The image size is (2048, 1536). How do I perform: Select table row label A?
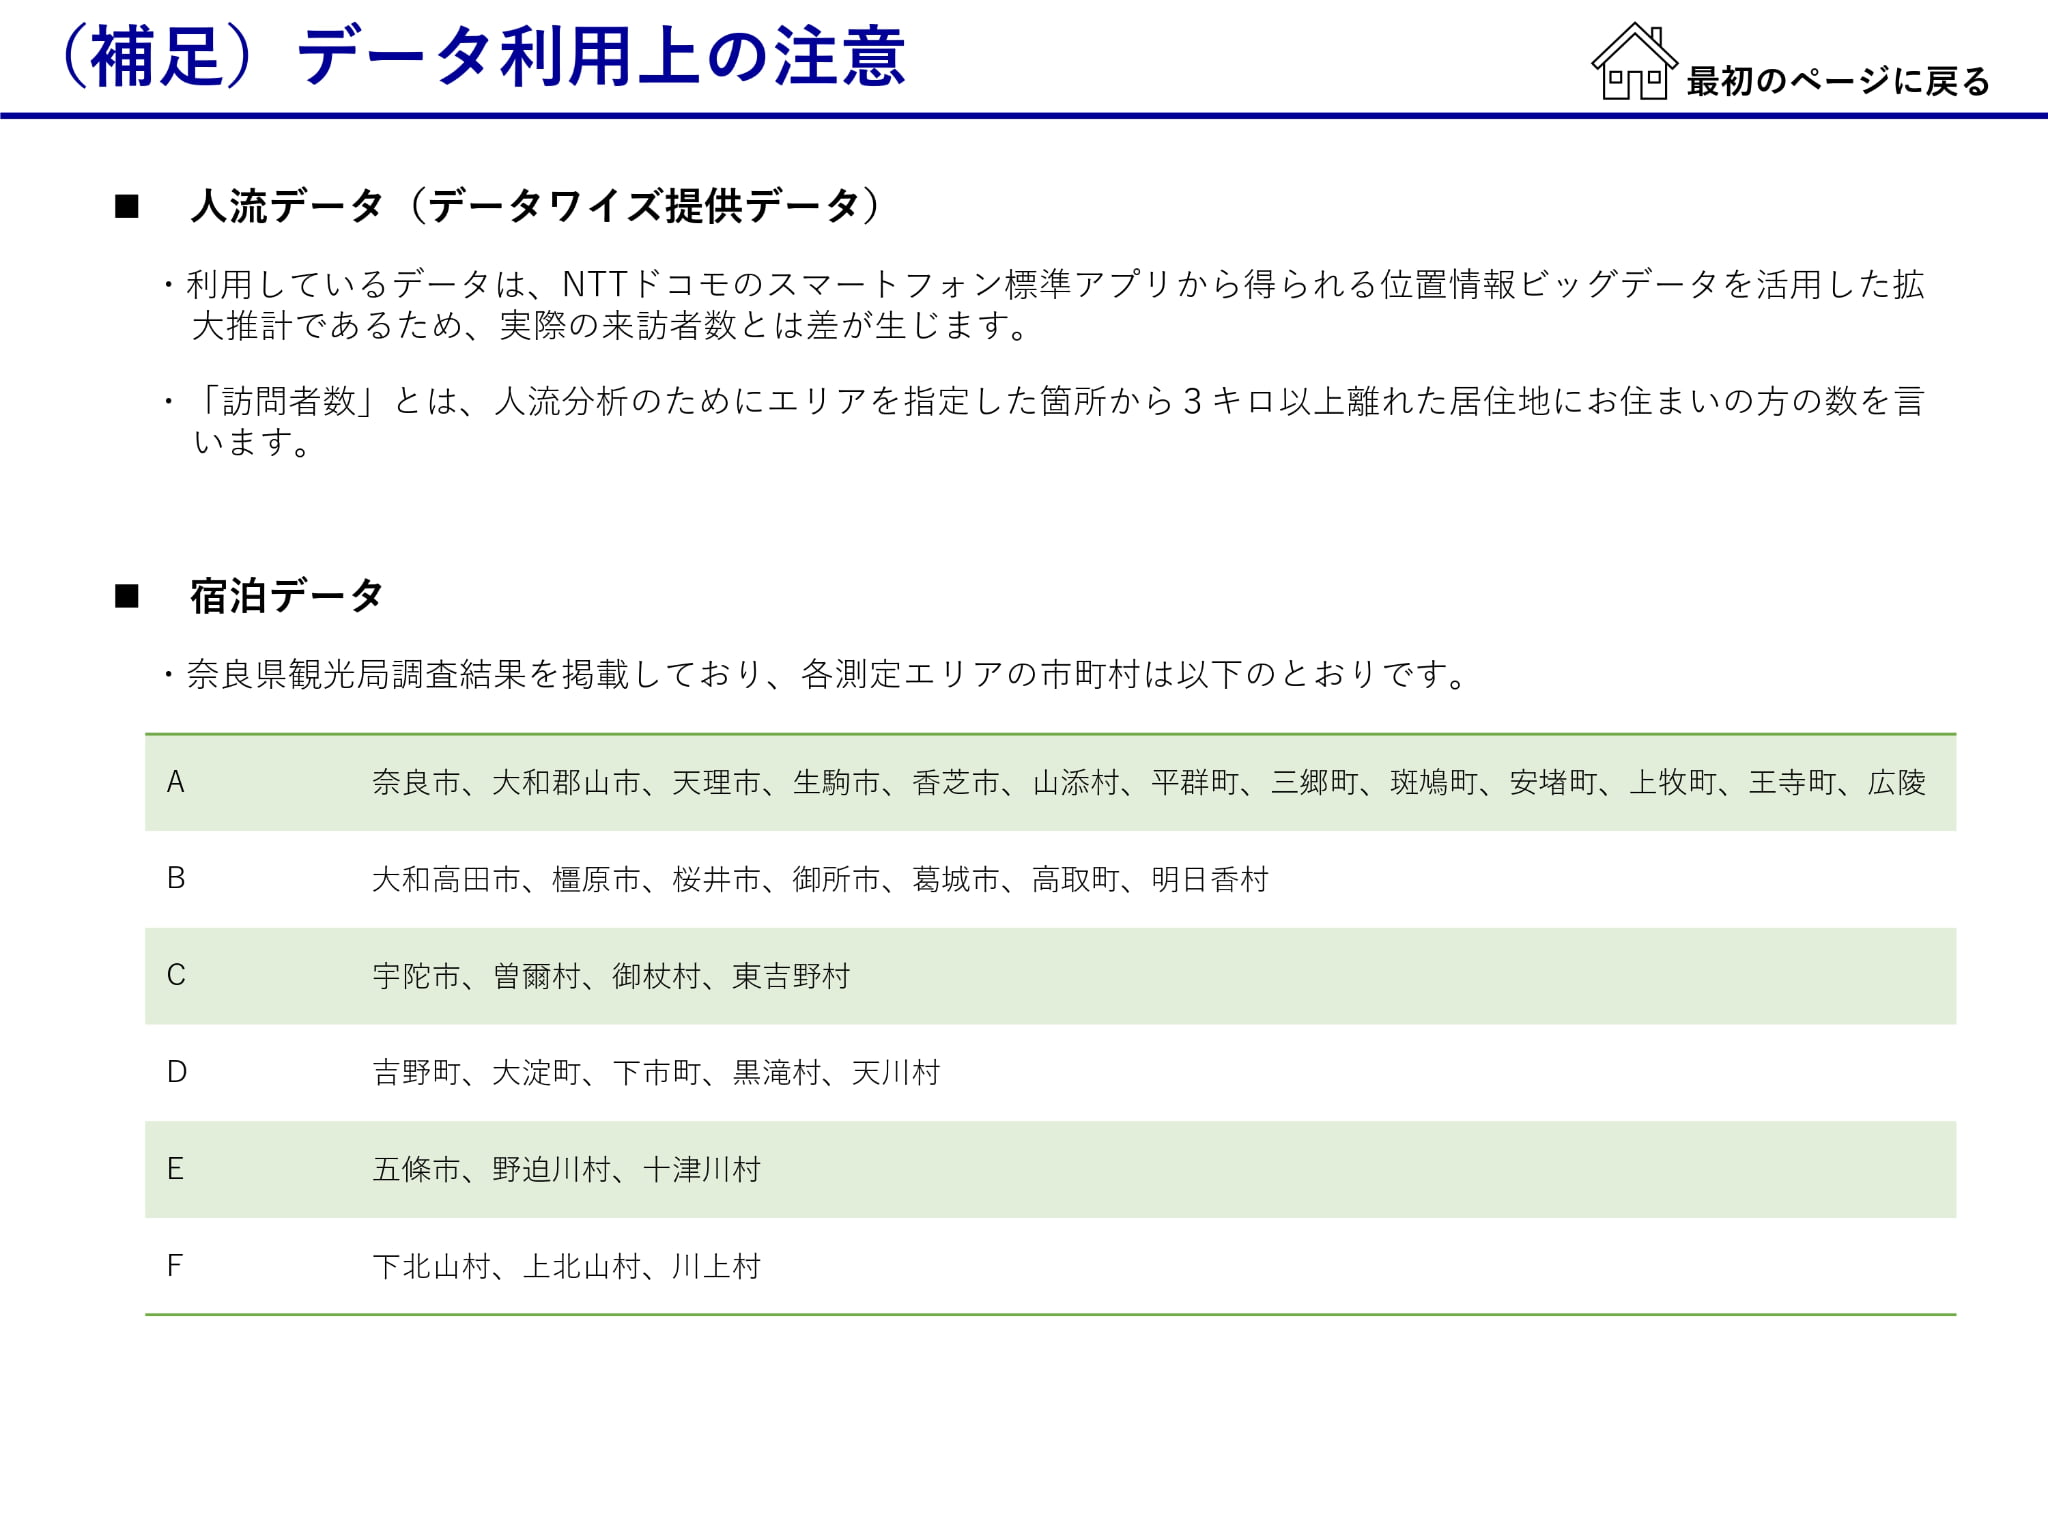[x=176, y=782]
